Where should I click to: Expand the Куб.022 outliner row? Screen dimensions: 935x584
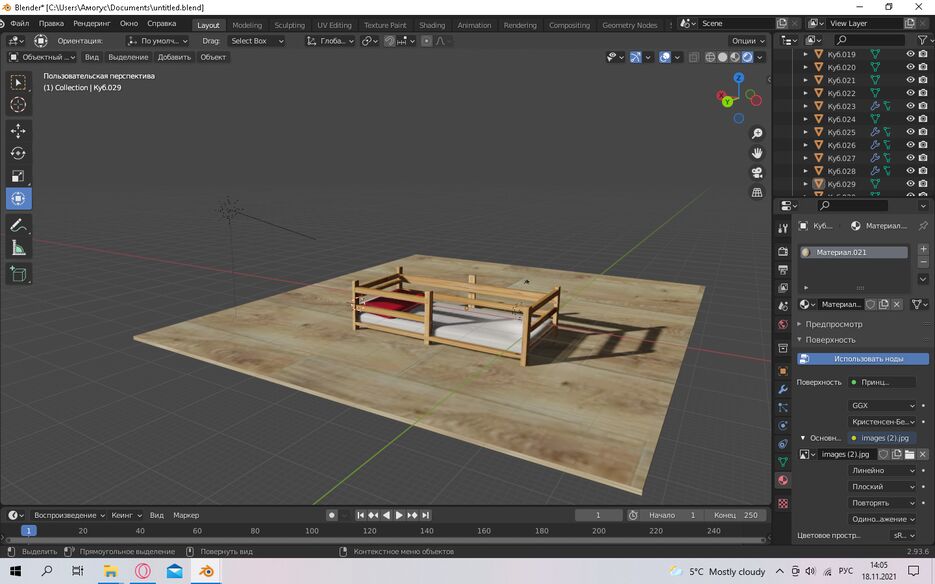pos(806,93)
